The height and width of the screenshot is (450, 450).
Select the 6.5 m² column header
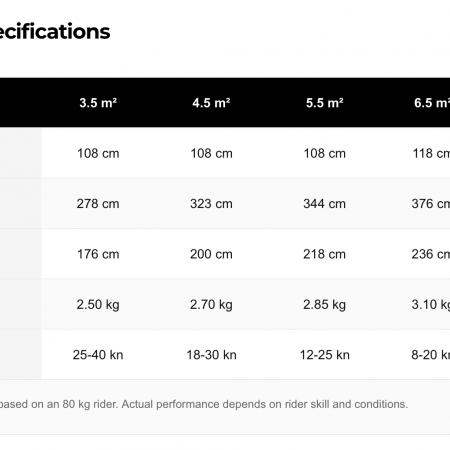point(416,103)
